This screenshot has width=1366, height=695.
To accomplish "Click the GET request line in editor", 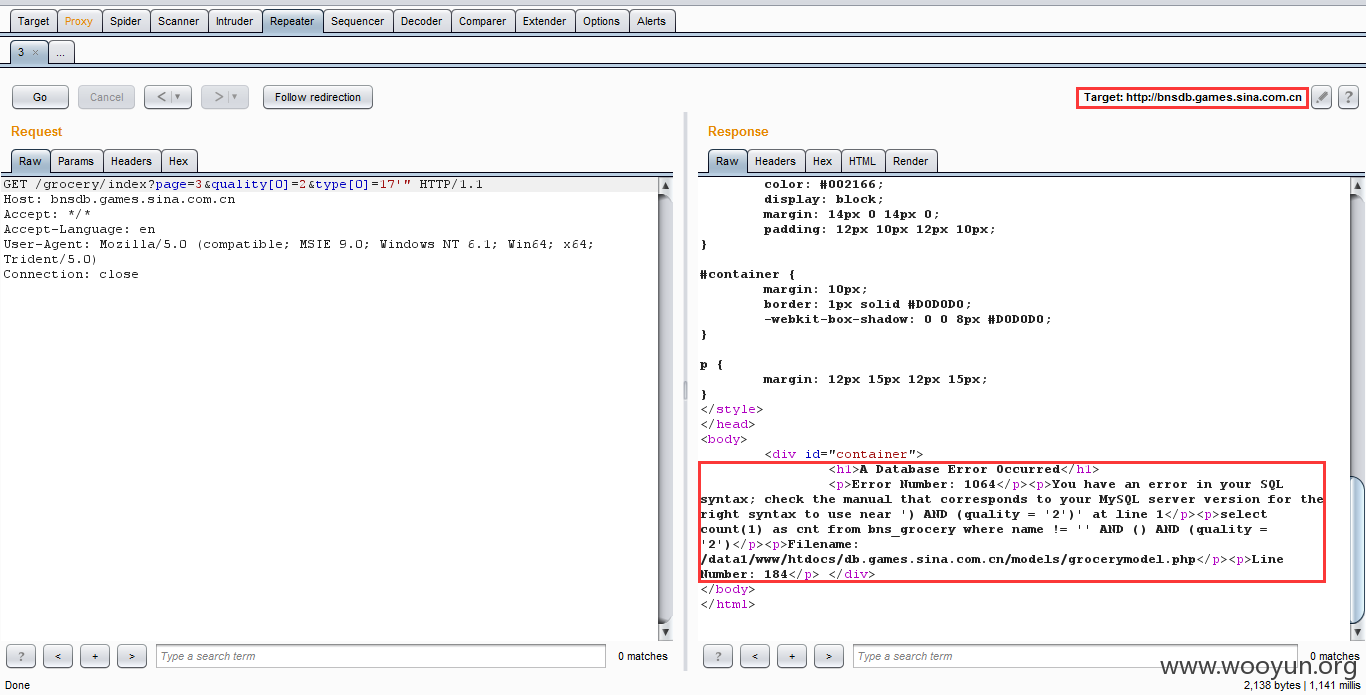I will coord(243,184).
